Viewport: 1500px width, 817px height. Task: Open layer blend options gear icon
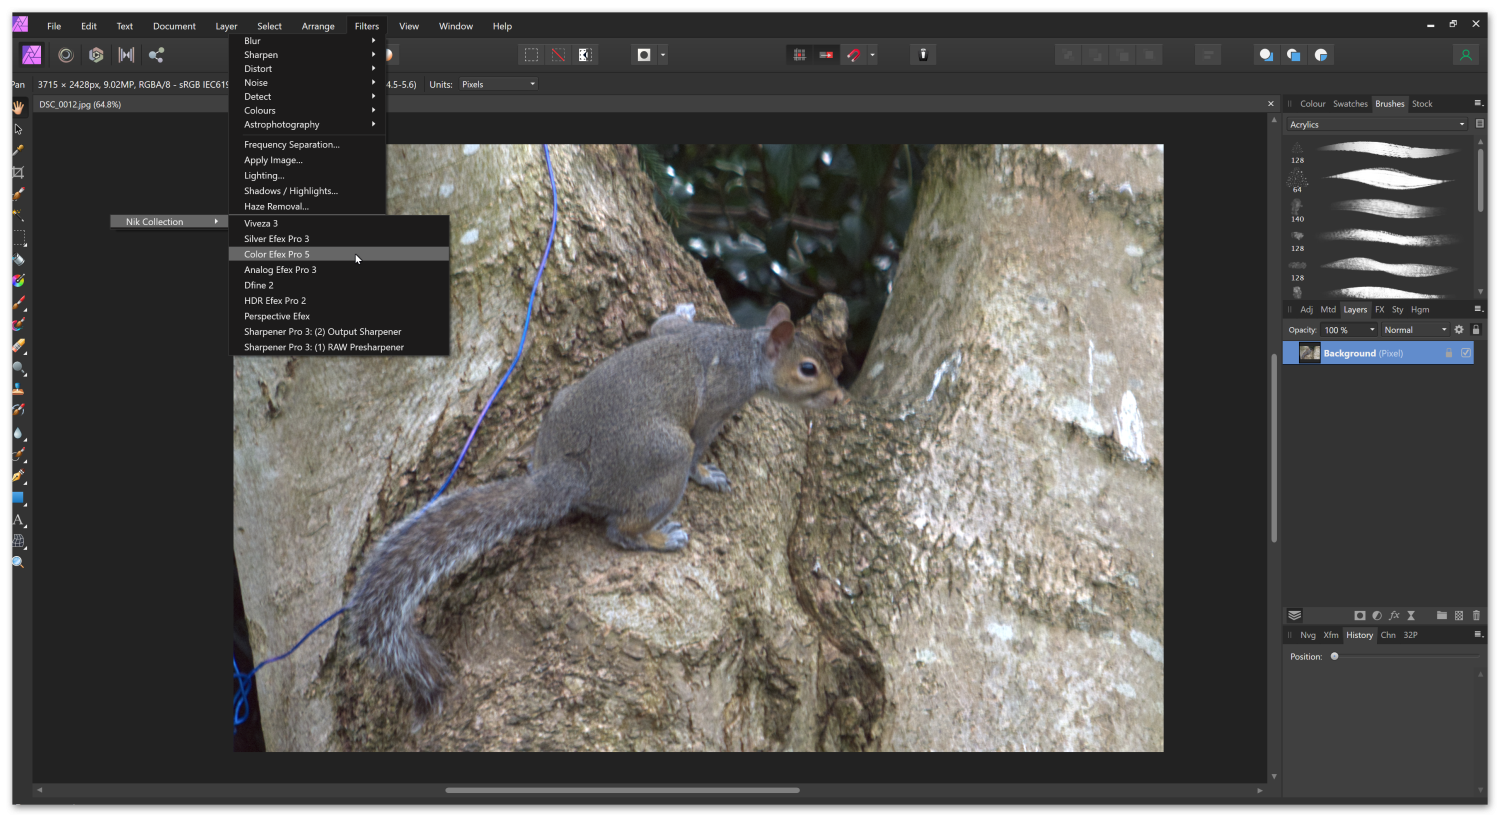tap(1459, 330)
